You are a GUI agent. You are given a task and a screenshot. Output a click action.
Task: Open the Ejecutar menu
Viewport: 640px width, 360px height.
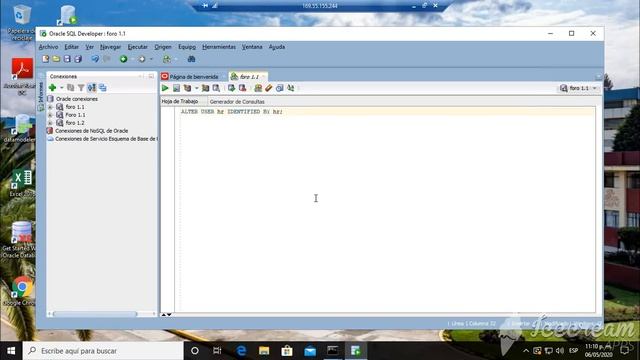138,47
